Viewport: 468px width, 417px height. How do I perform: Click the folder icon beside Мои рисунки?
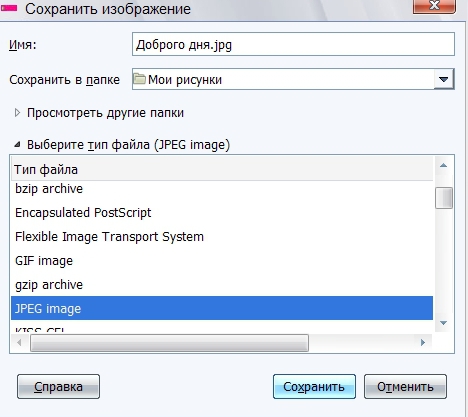click(x=139, y=79)
